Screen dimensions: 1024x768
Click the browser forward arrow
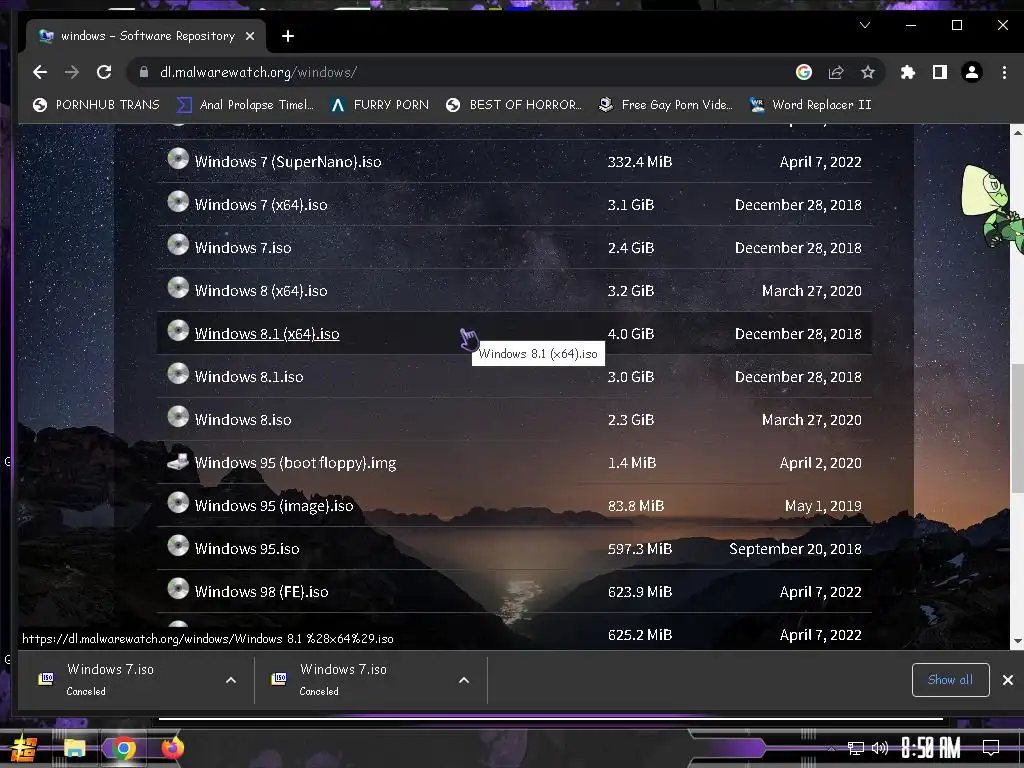[72, 72]
